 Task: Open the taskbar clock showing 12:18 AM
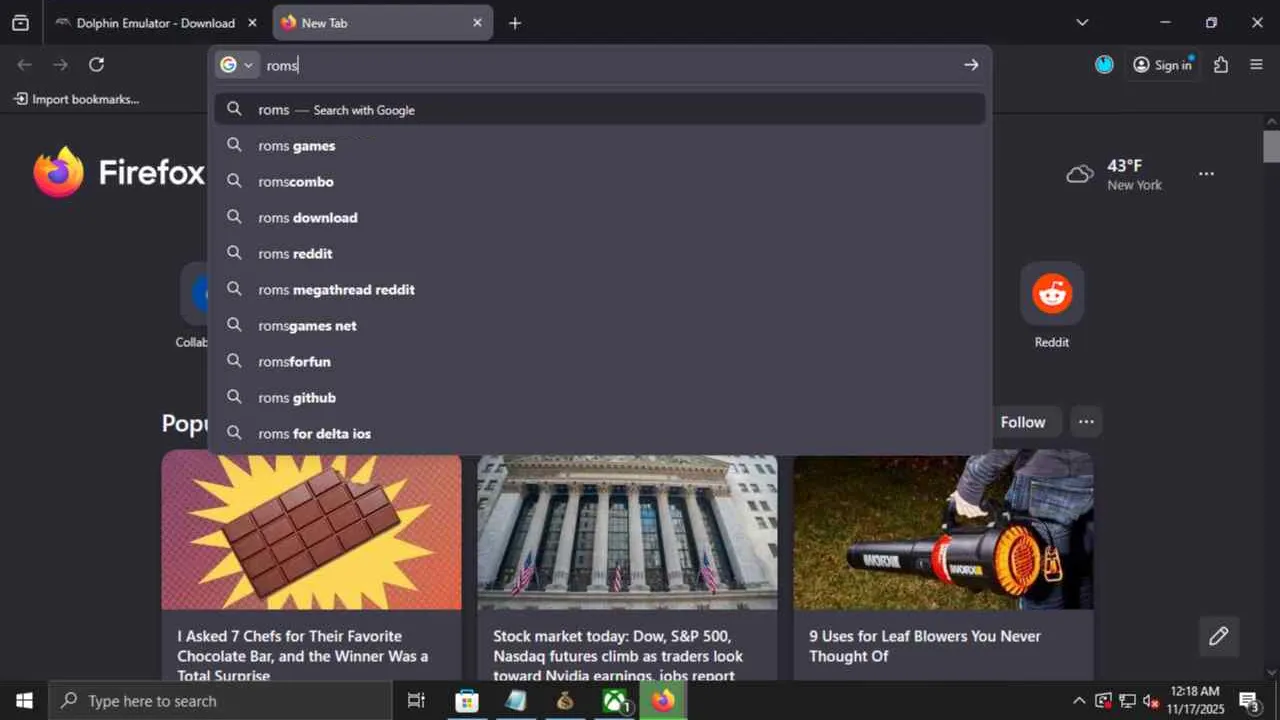click(x=1194, y=701)
